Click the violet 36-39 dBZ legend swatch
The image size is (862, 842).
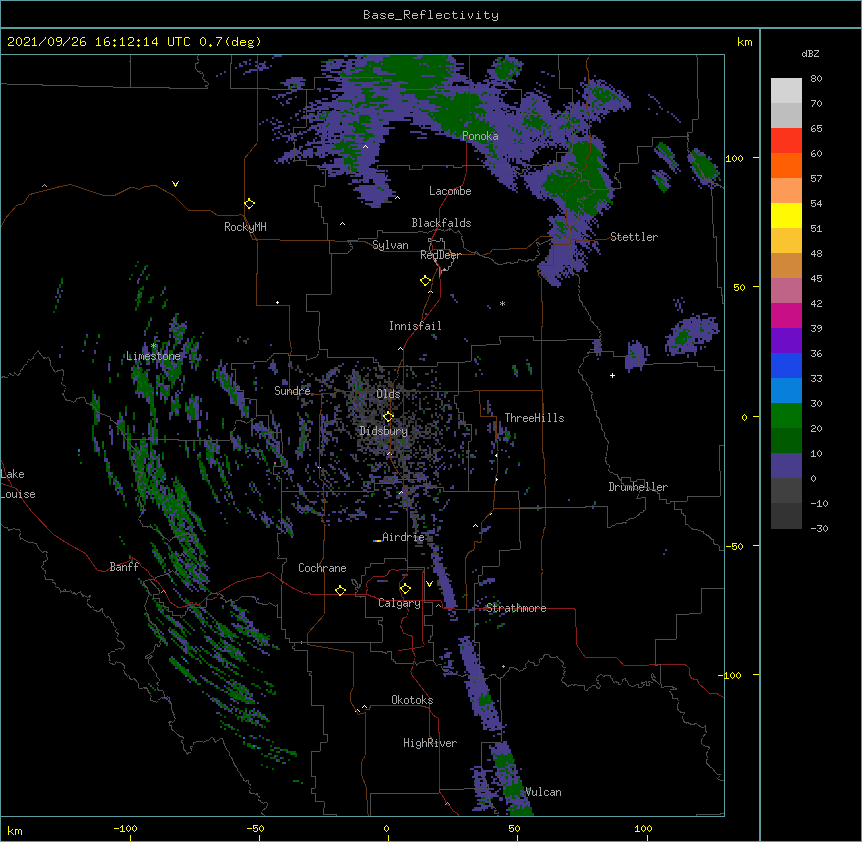786,340
